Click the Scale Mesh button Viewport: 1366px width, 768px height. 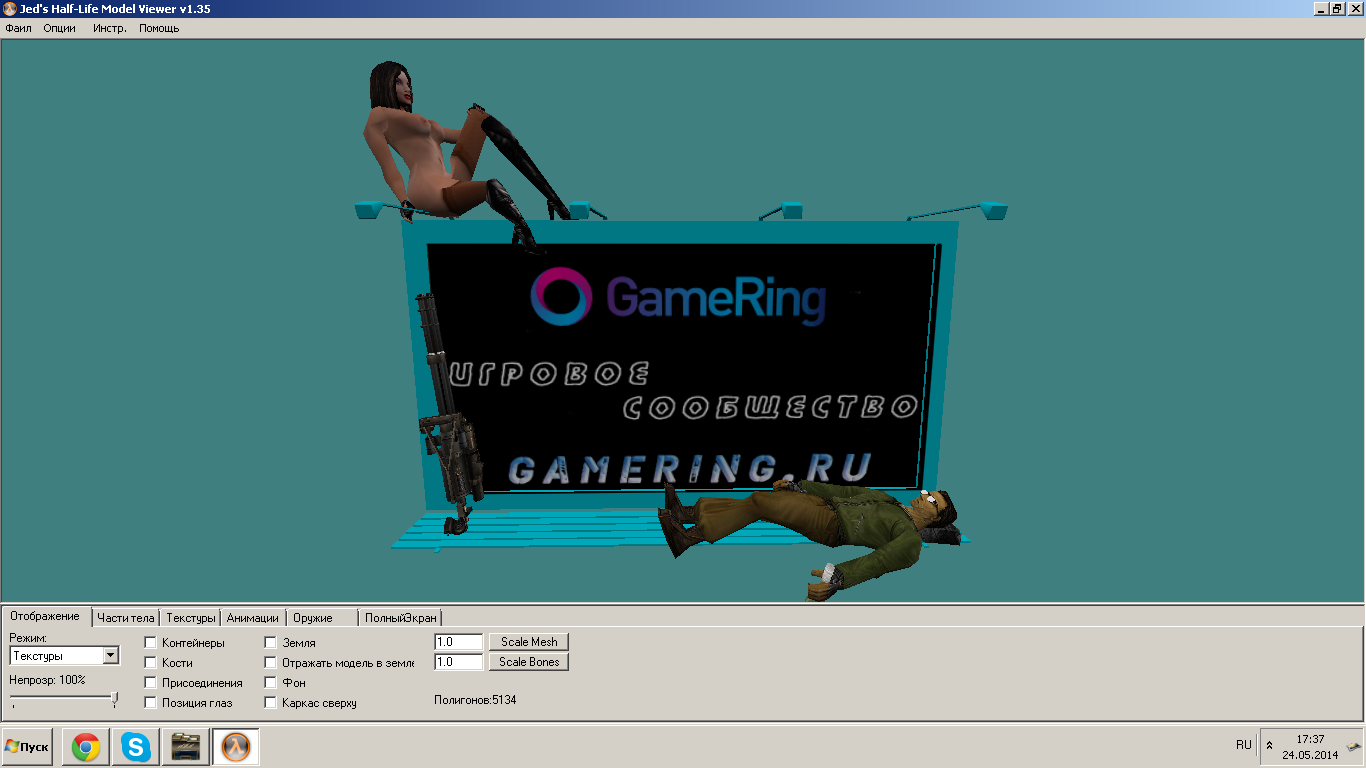[x=529, y=642]
